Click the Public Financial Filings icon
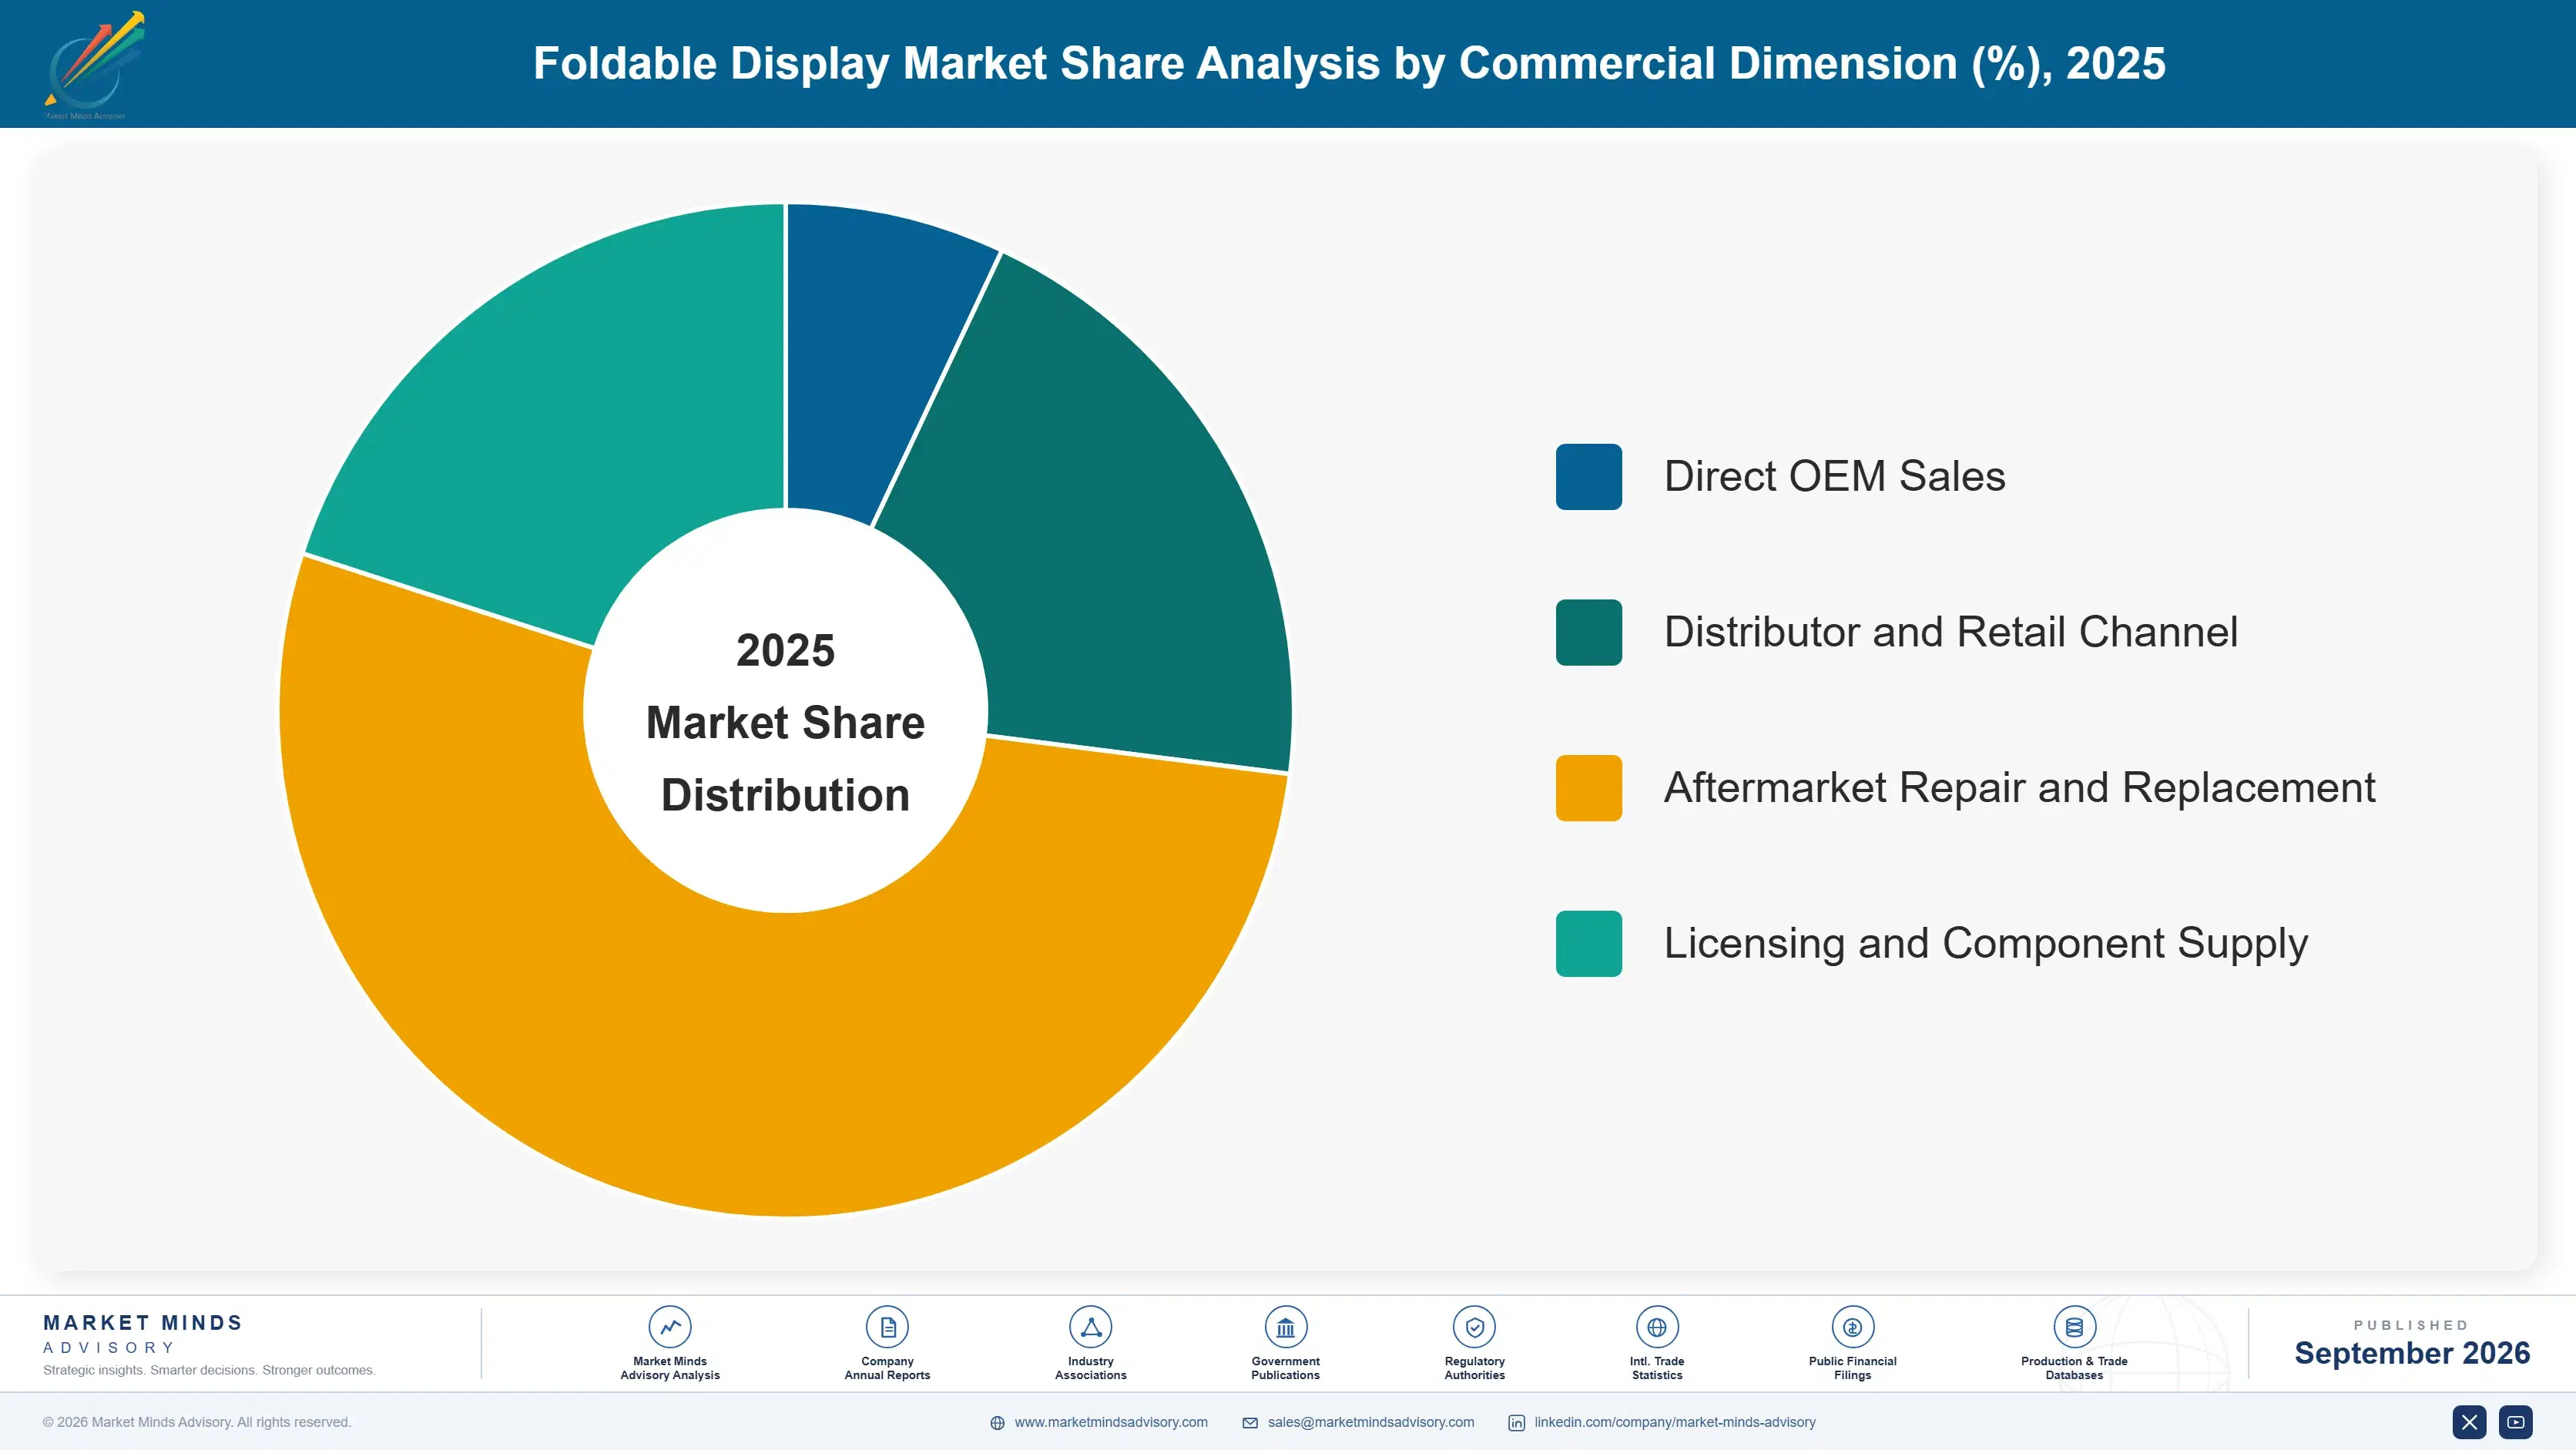The height and width of the screenshot is (1450, 2576). [1852, 1327]
